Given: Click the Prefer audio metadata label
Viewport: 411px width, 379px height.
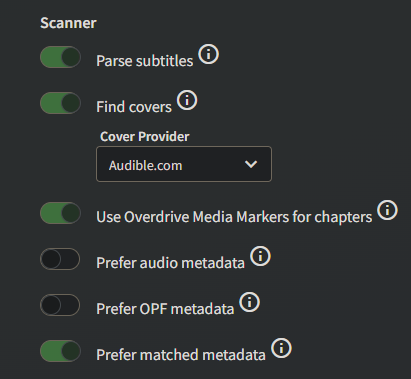Looking at the screenshot, I should click(171, 263).
